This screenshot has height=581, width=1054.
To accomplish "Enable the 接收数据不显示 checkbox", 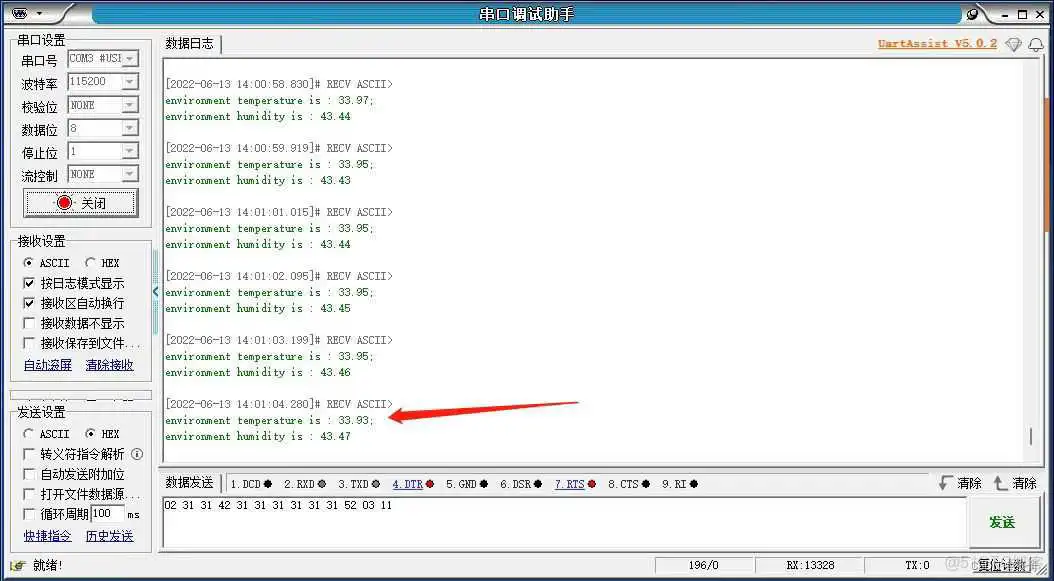I will point(29,324).
